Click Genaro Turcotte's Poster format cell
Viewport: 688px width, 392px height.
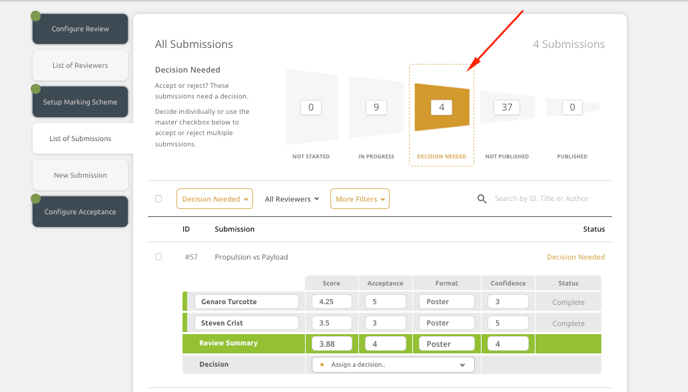(x=447, y=302)
